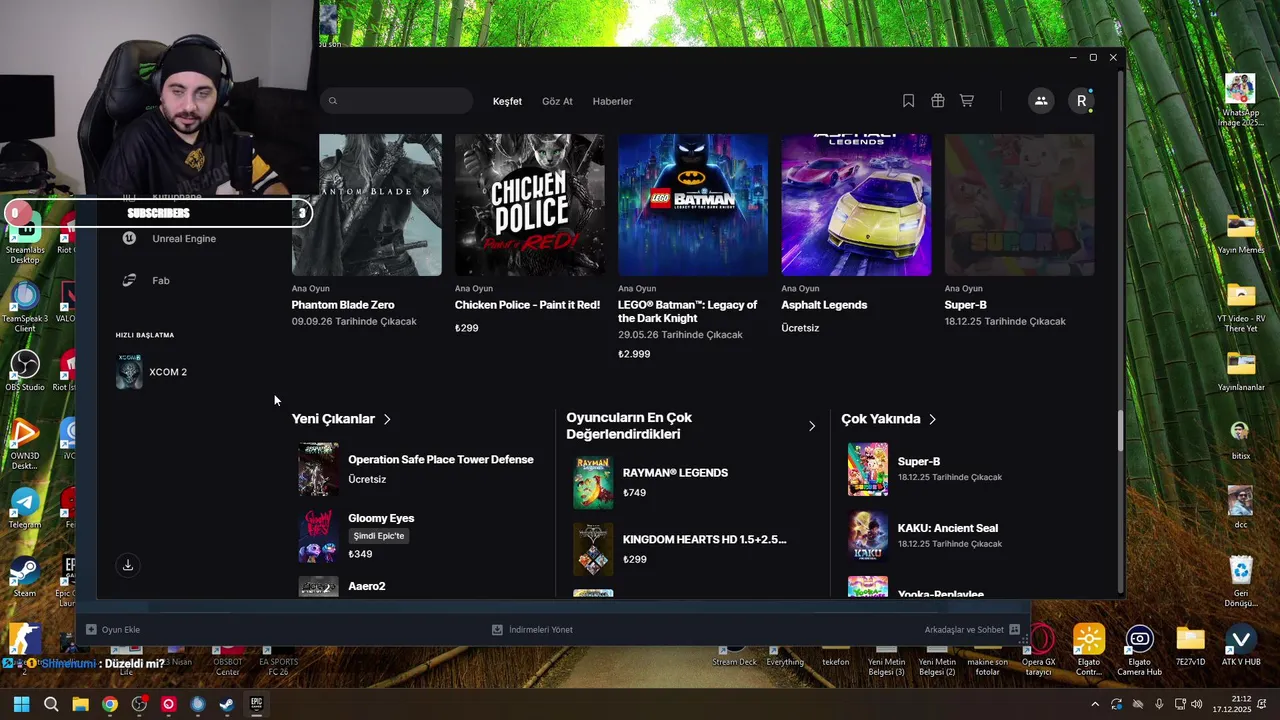Open the KAKU: Ancient Seal thumbnail
1280x720 pixels.
[867, 536]
